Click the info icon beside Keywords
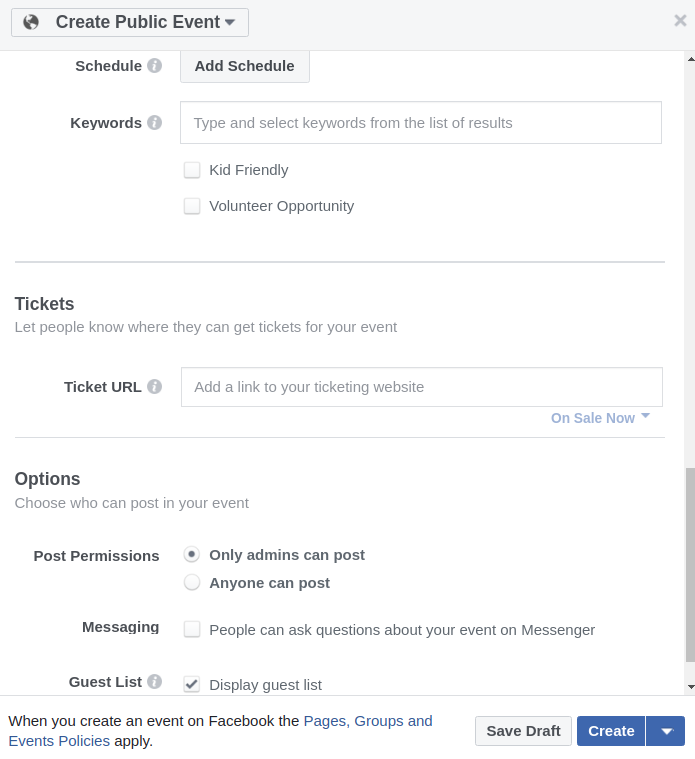This screenshot has width=695, height=759. (155, 123)
